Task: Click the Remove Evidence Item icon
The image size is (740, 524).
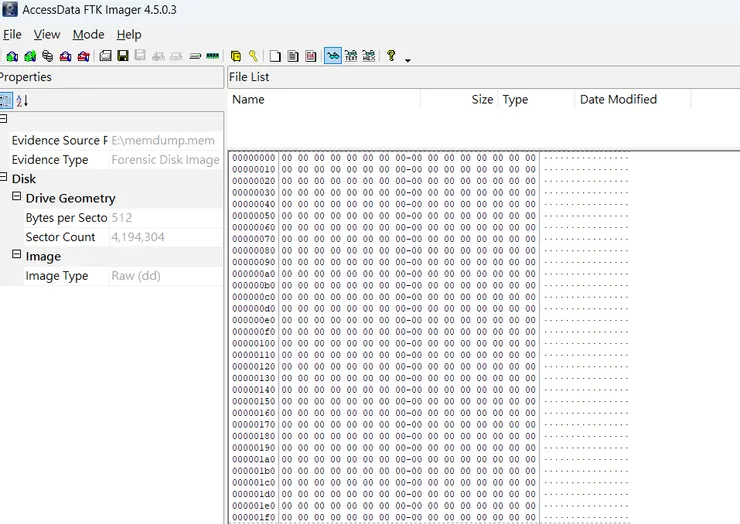Action: 65,56
